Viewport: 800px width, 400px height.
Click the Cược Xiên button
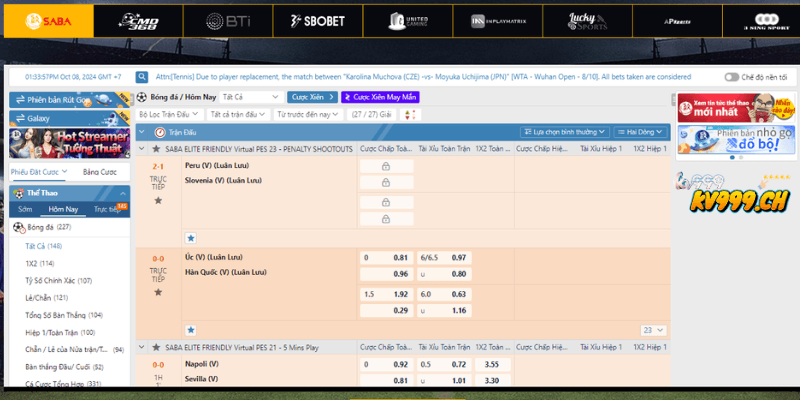pos(311,97)
